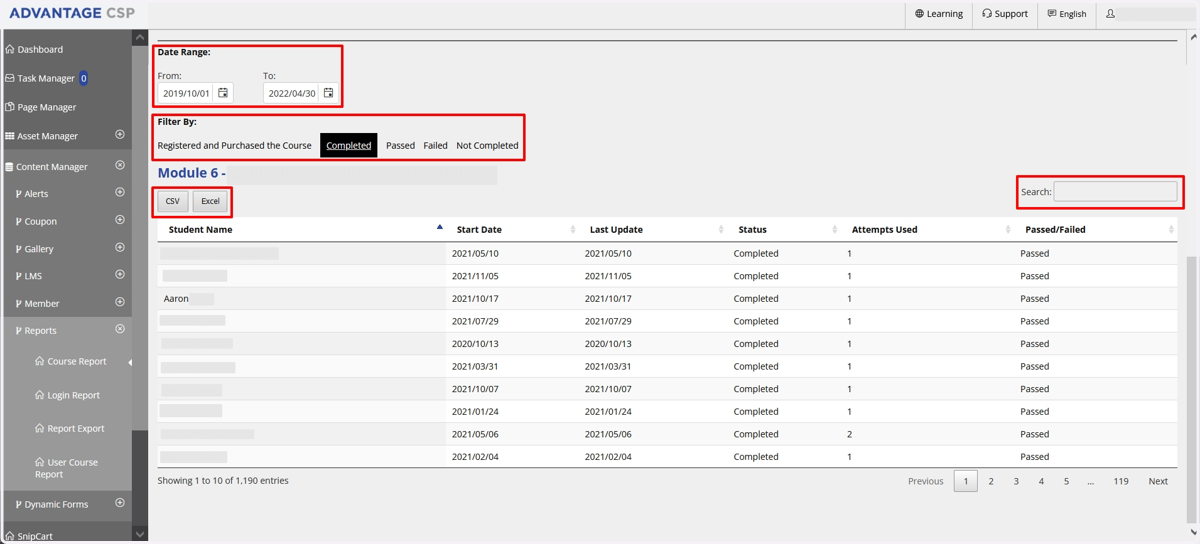1200x544 pixels.
Task: Click the Search input field
Action: (1115, 191)
